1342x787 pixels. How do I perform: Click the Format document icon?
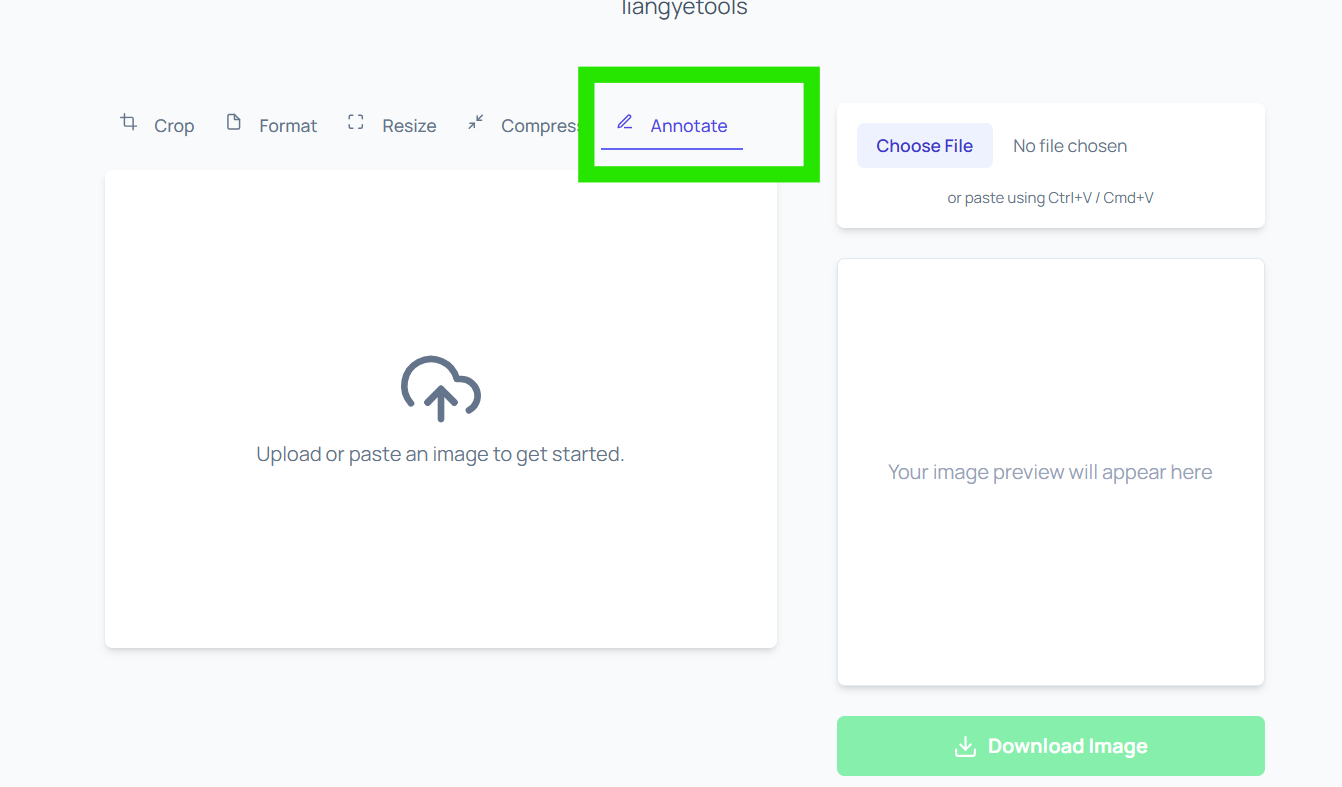point(232,122)
